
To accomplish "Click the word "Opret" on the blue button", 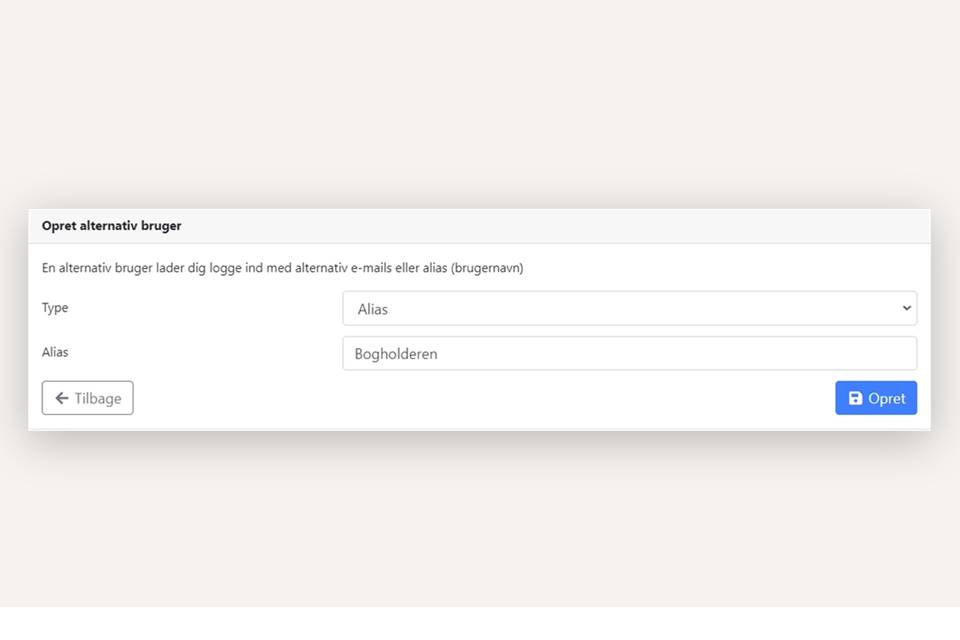I will pos(886,398).
